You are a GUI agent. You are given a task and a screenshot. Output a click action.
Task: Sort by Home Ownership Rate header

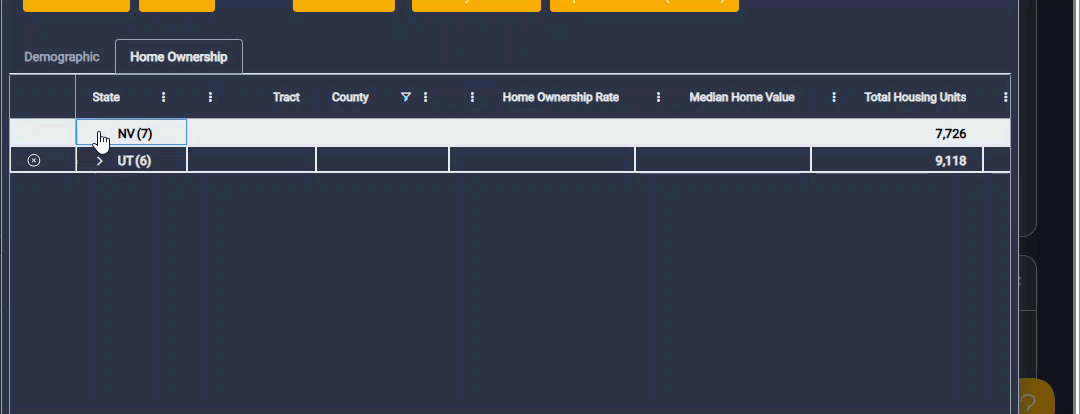point(561,97)
